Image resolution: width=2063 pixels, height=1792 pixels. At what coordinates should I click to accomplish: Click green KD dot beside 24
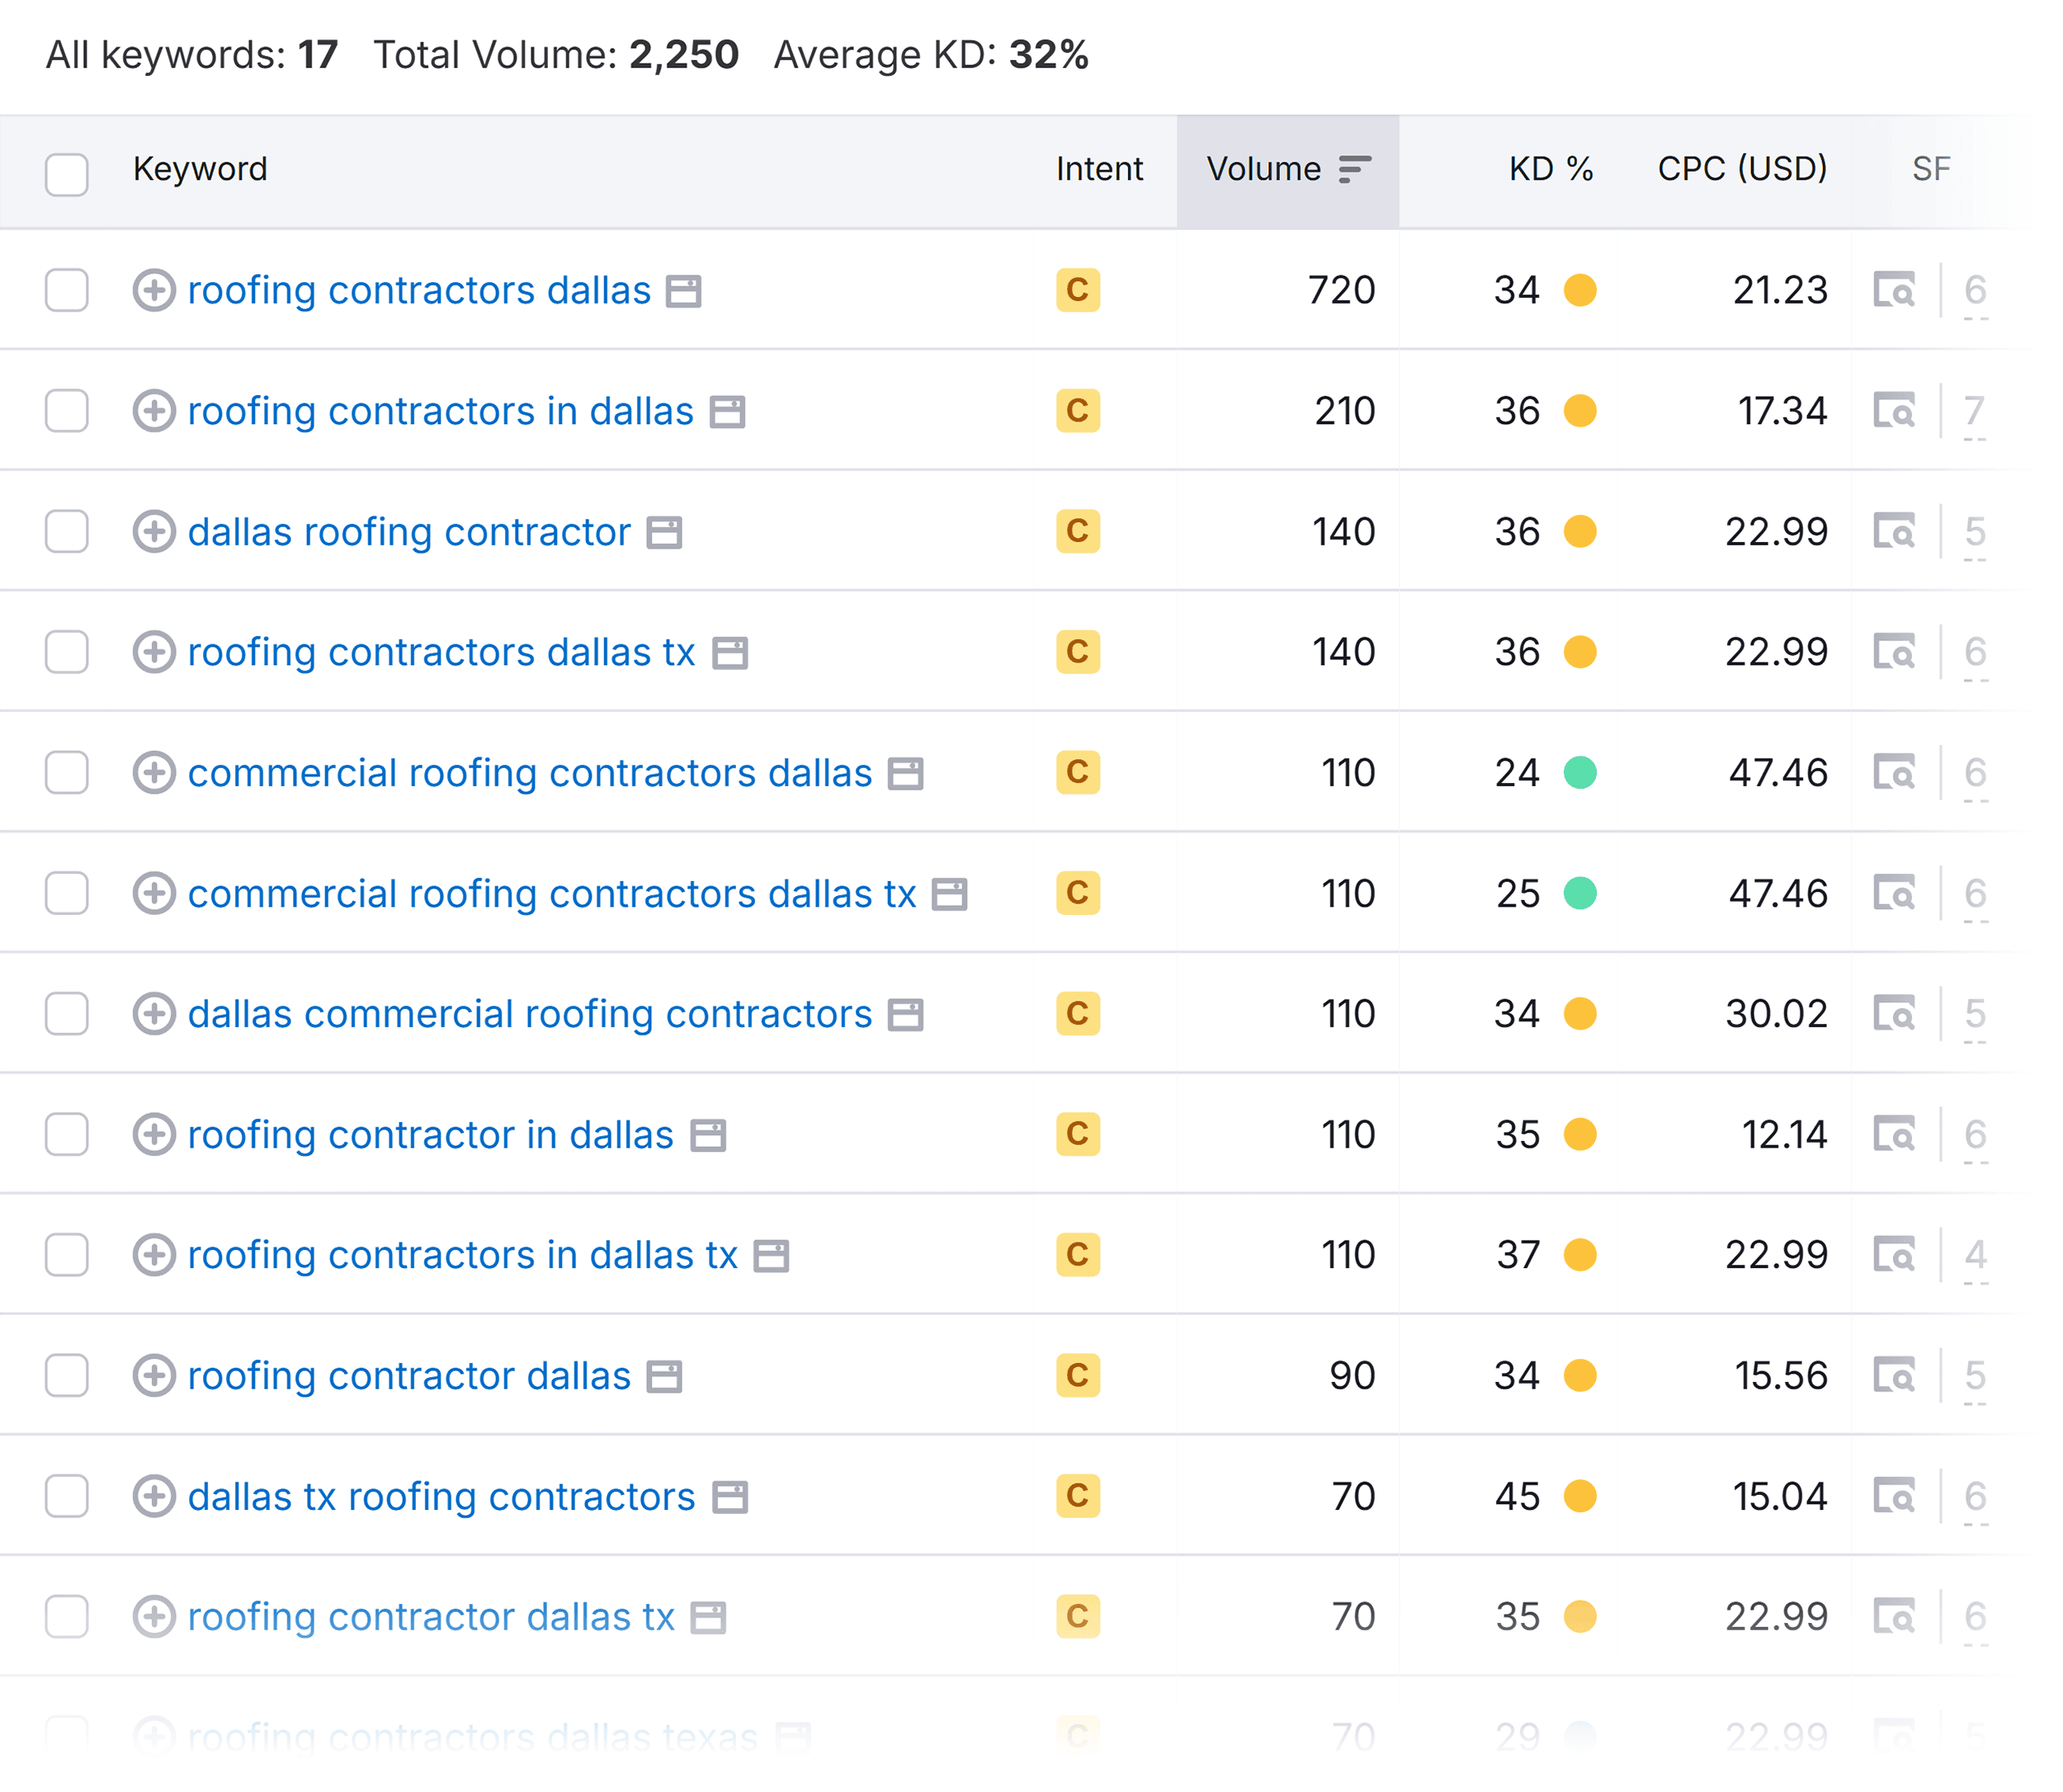(x=1580, y=773)
